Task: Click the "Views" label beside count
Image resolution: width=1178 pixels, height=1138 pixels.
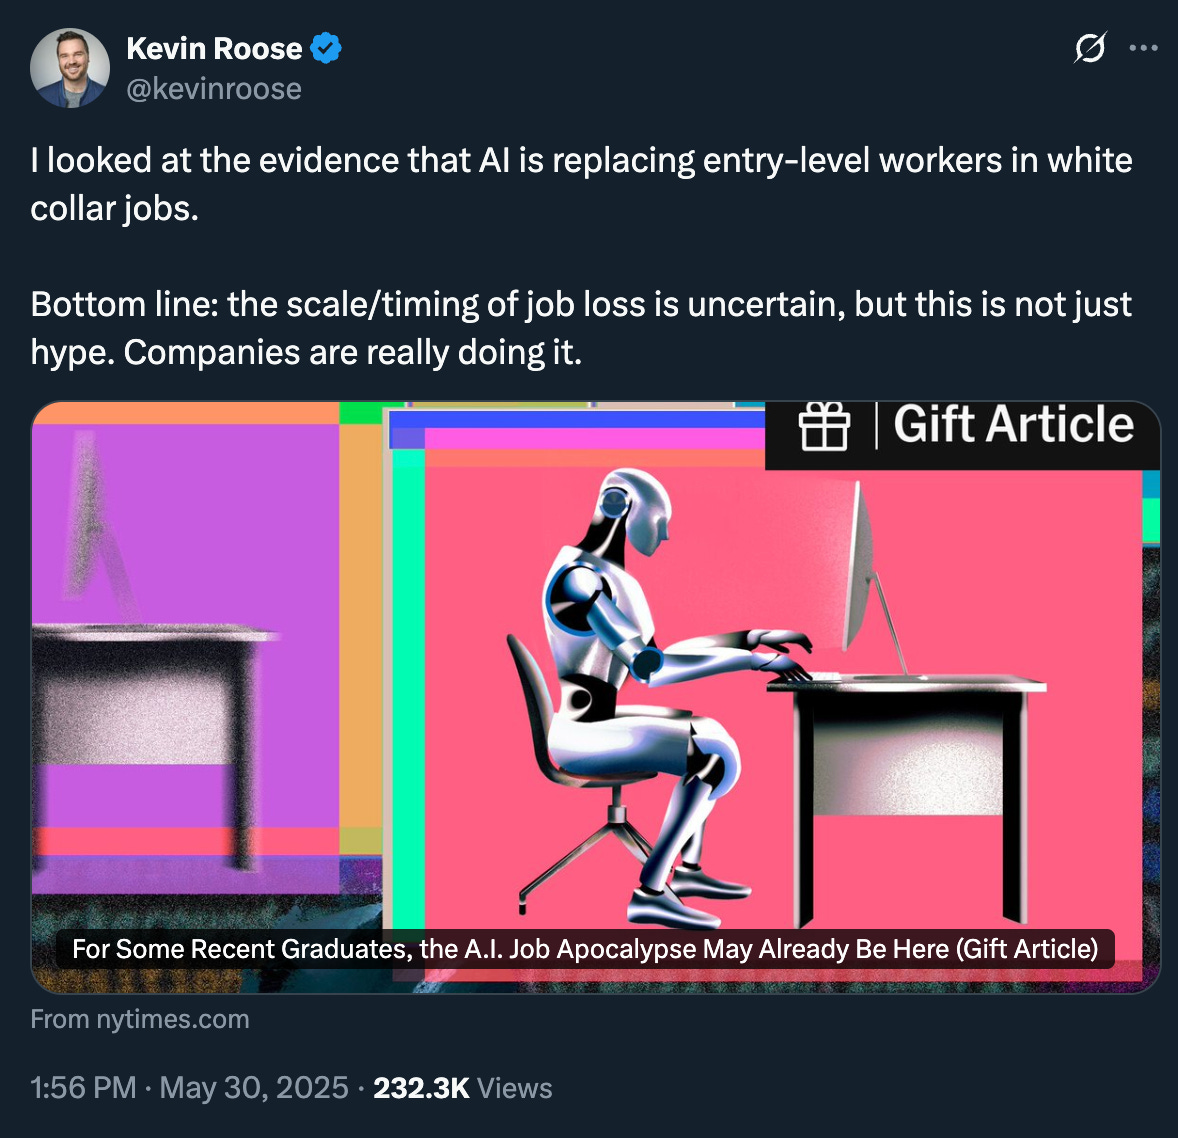Action: pyautogui.click(x=515, y=1088)
